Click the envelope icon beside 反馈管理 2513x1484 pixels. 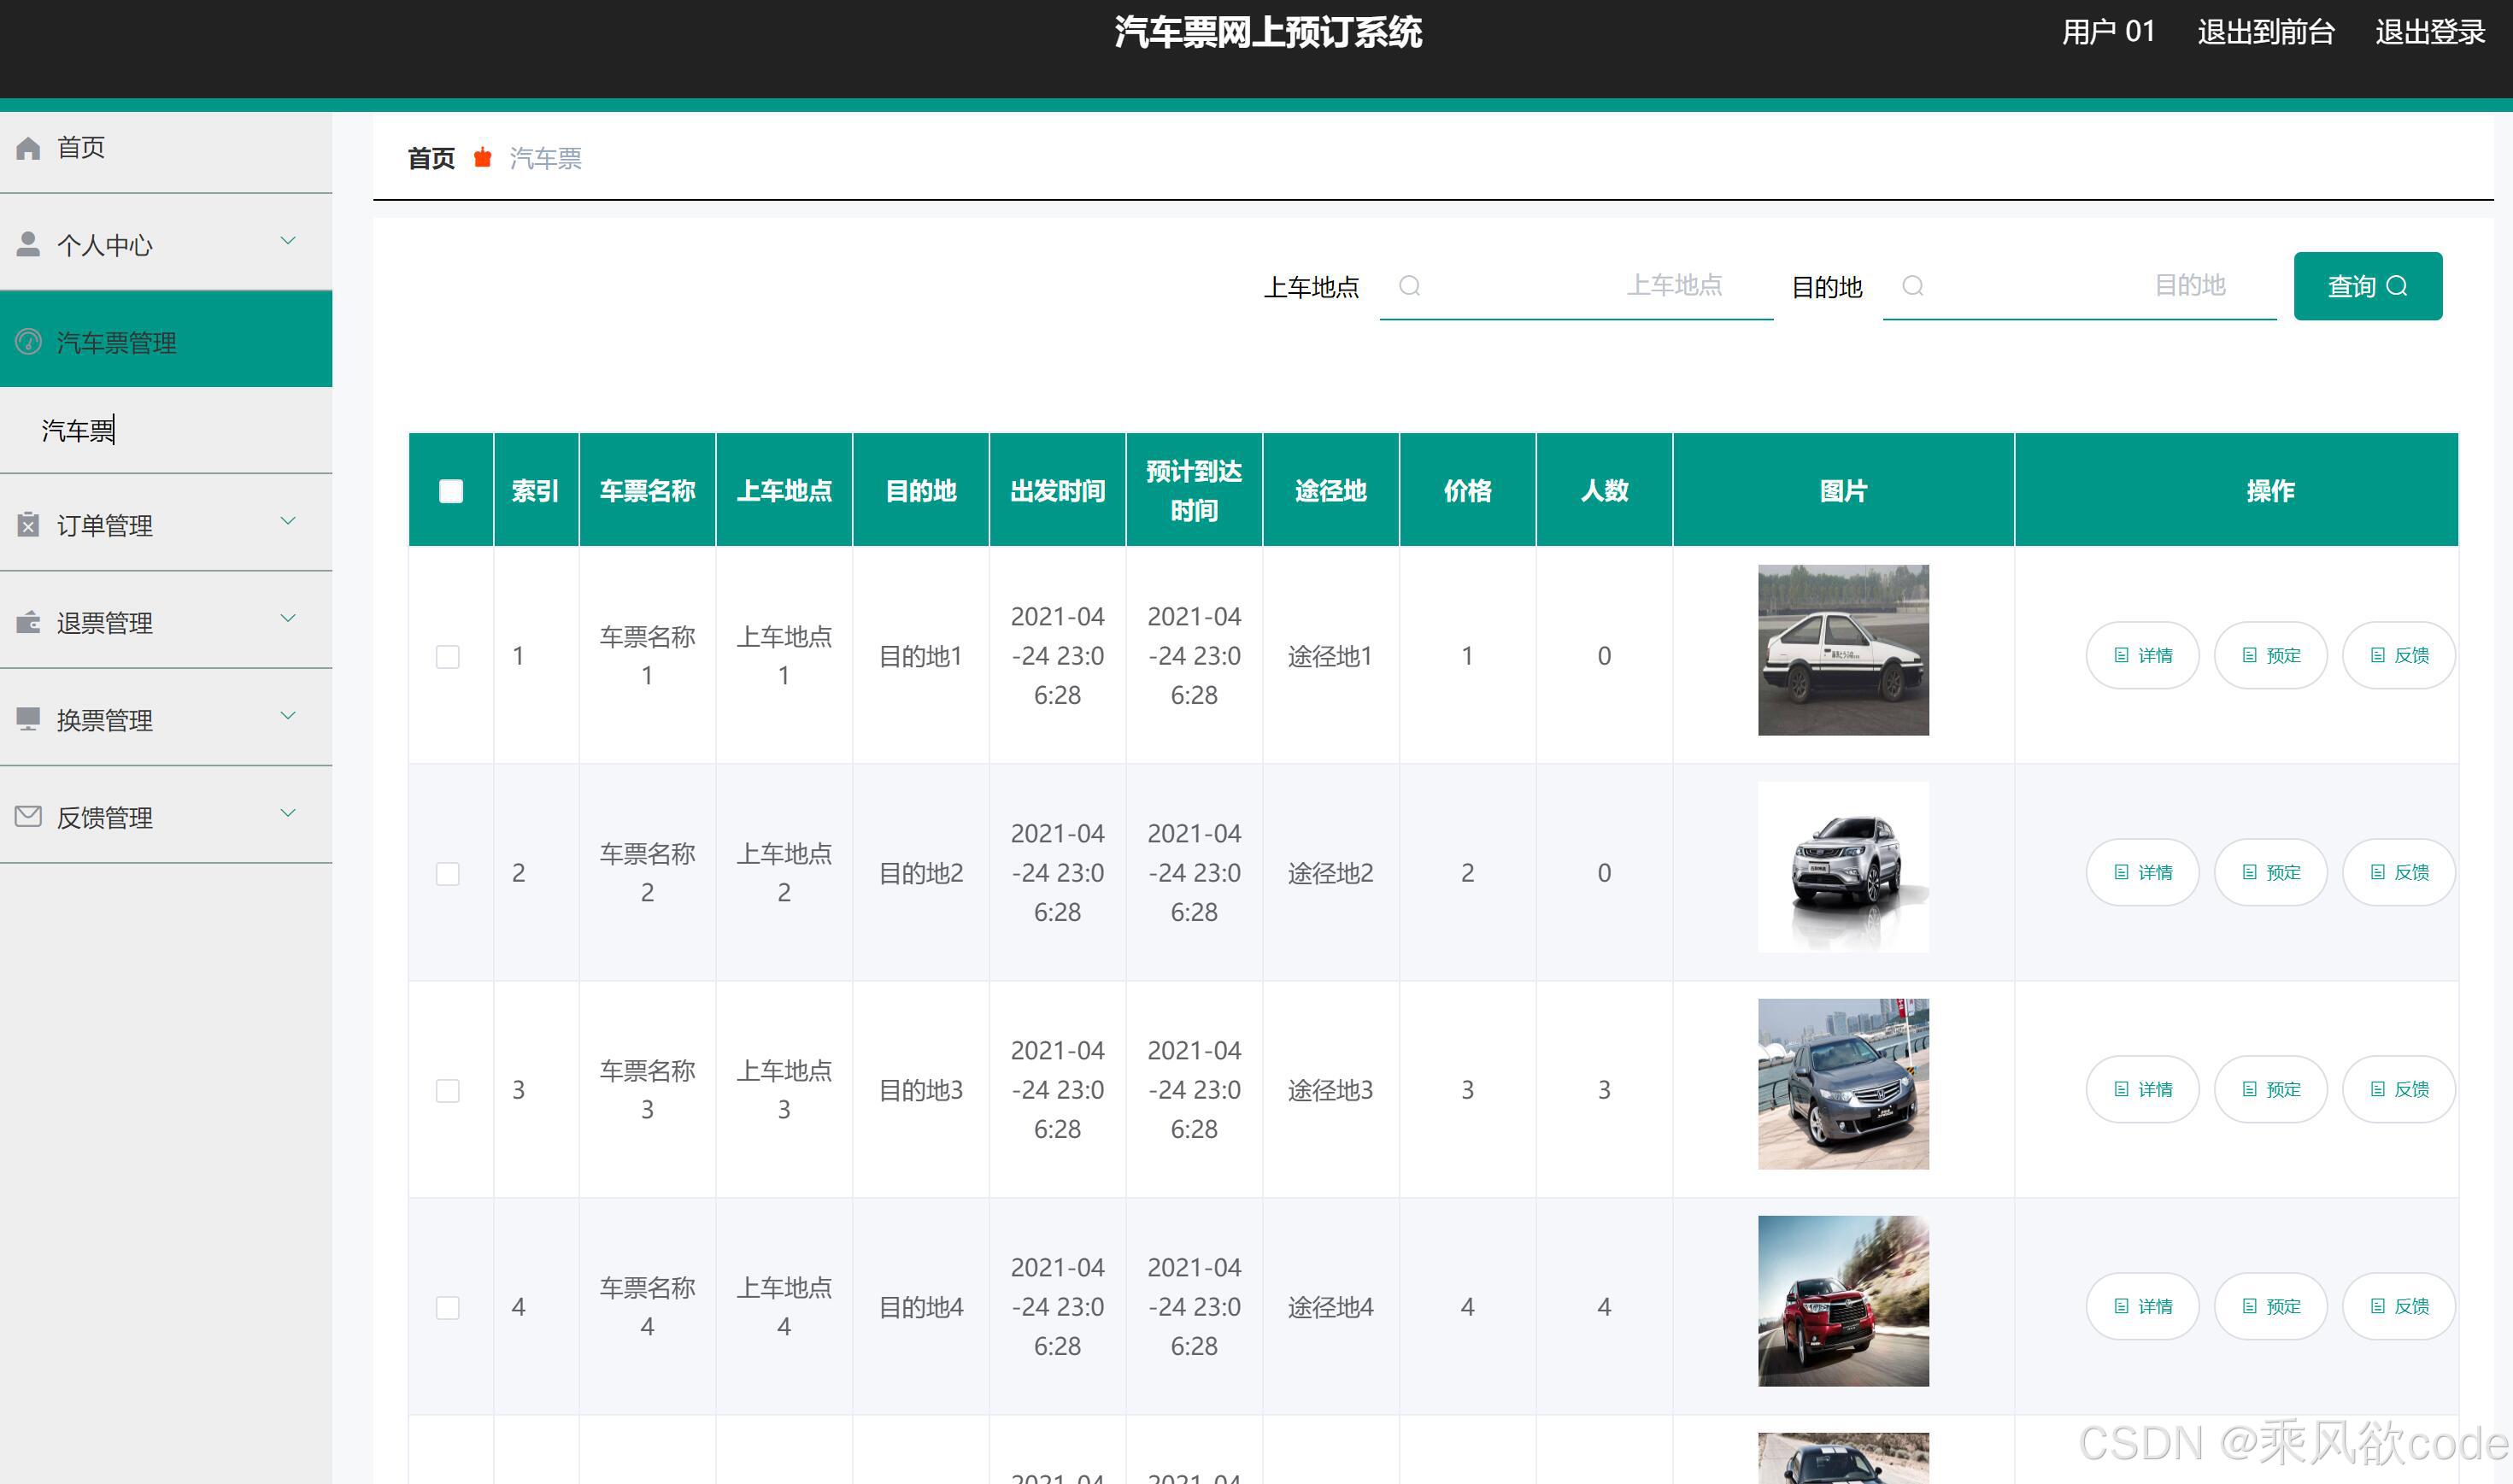point(28,817)
